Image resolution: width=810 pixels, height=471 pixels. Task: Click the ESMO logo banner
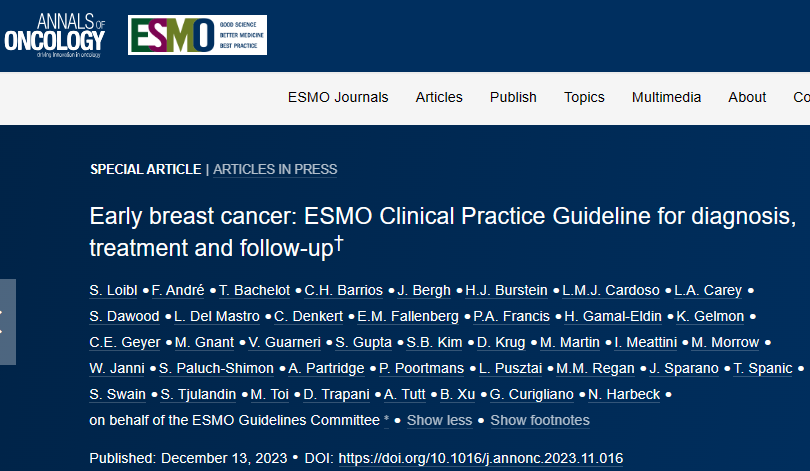pos(197,35)
